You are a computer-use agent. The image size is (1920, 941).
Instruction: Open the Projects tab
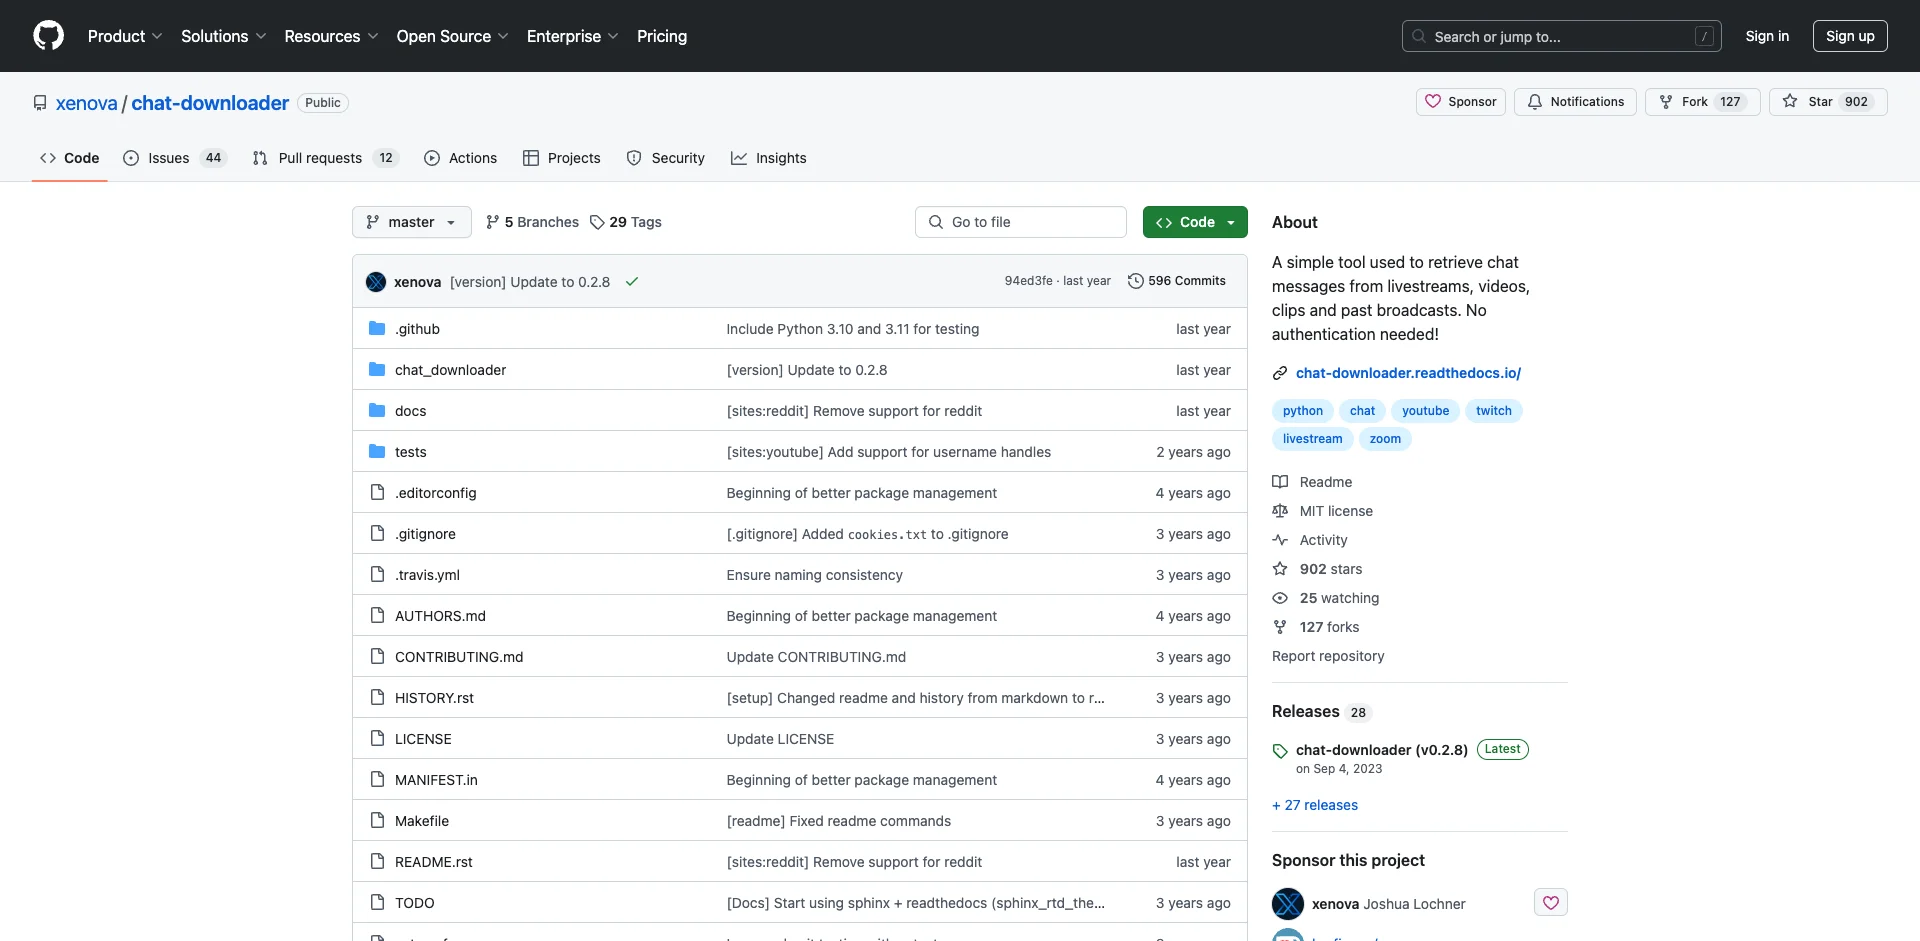click(x=561, y=158)
